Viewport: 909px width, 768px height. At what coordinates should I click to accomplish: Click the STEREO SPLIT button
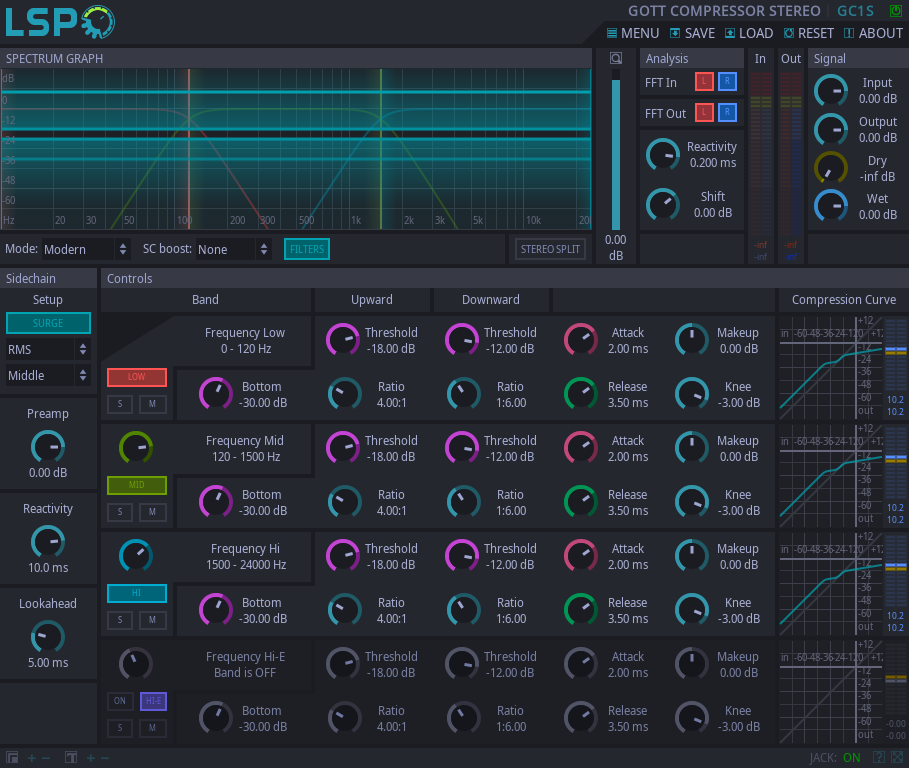coord(550,249)
